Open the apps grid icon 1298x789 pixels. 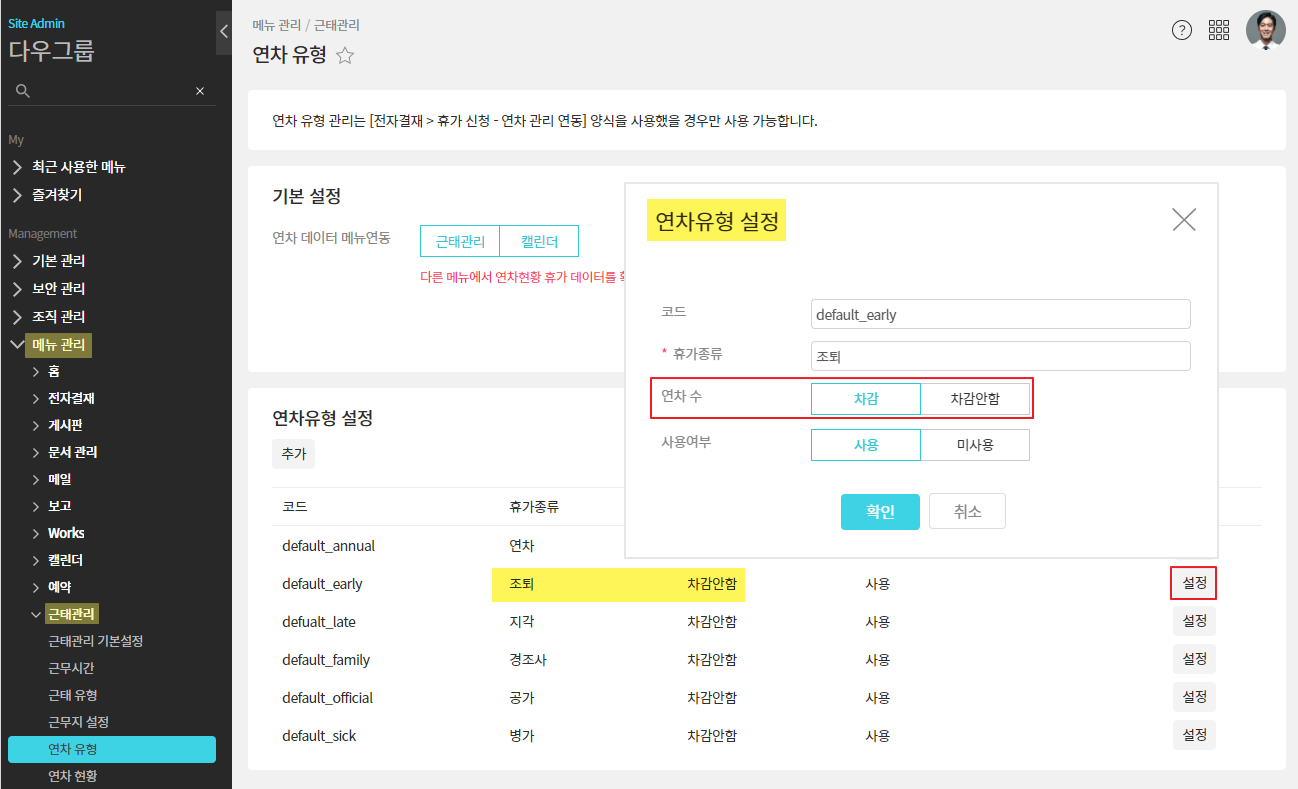tap(1219, 30)
